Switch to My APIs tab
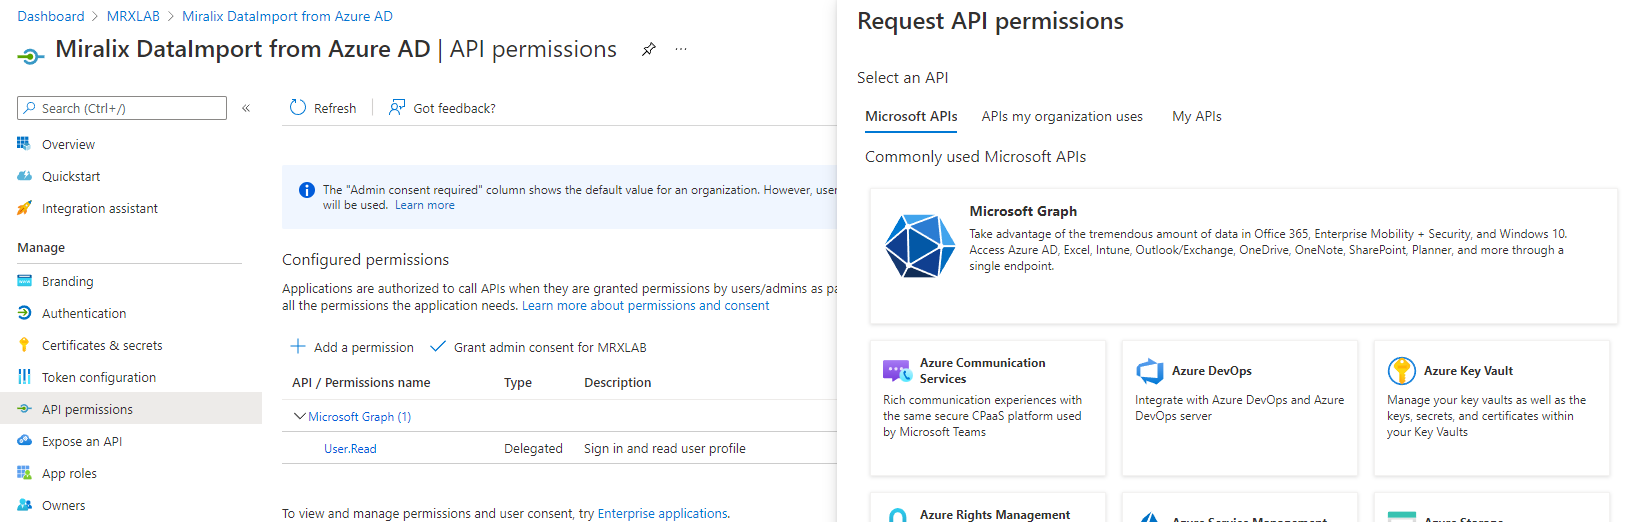Image resolution: width=1630 pixels, height=522 pixels. click(1197, 116)
